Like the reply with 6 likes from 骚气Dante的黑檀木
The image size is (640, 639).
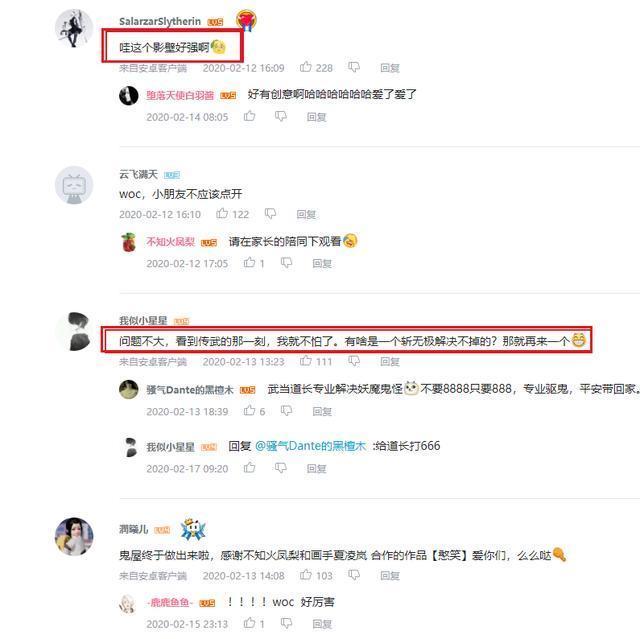coord(249,410)
